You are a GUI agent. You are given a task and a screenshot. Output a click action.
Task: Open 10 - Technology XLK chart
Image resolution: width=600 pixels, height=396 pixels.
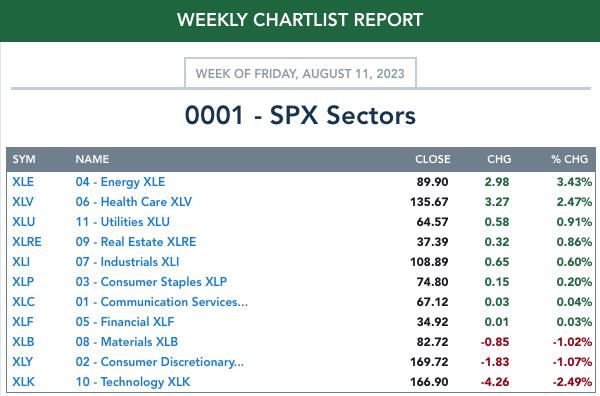click(132, 382)
